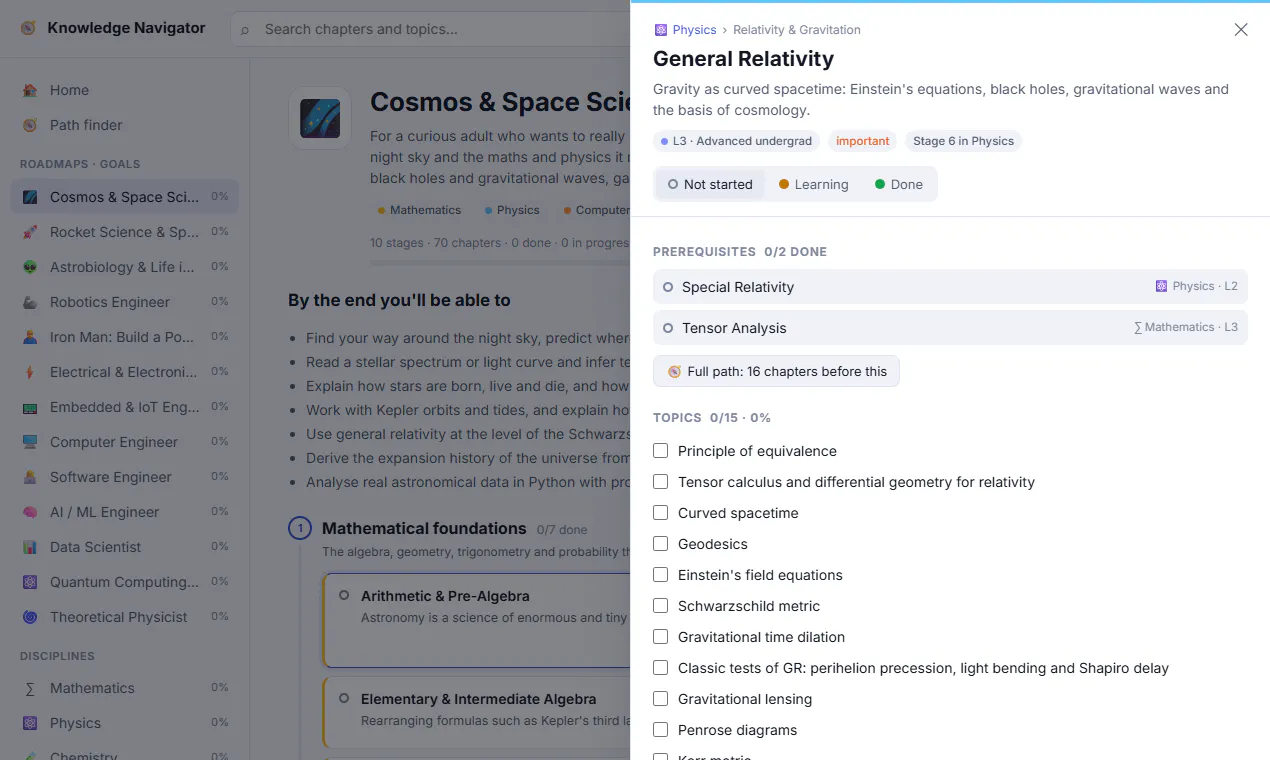Screen dimensions: 1270x760
Task: Tick the Classic tests of GR checkbox
Action: coord(660,668)
